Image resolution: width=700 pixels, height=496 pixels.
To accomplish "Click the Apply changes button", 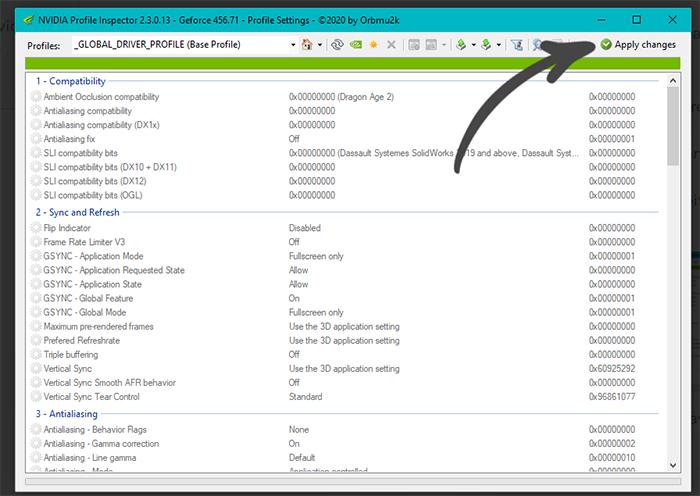I will point(638,45).
